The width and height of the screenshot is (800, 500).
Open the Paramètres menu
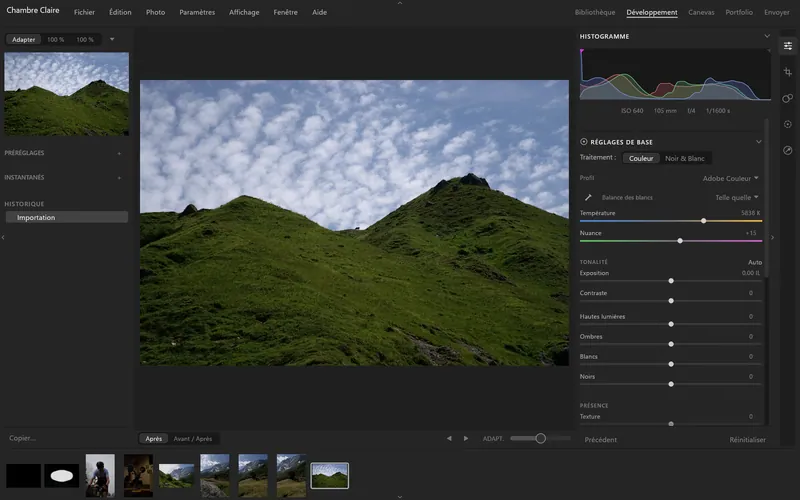pyautogui.click(x=197, y=12)
